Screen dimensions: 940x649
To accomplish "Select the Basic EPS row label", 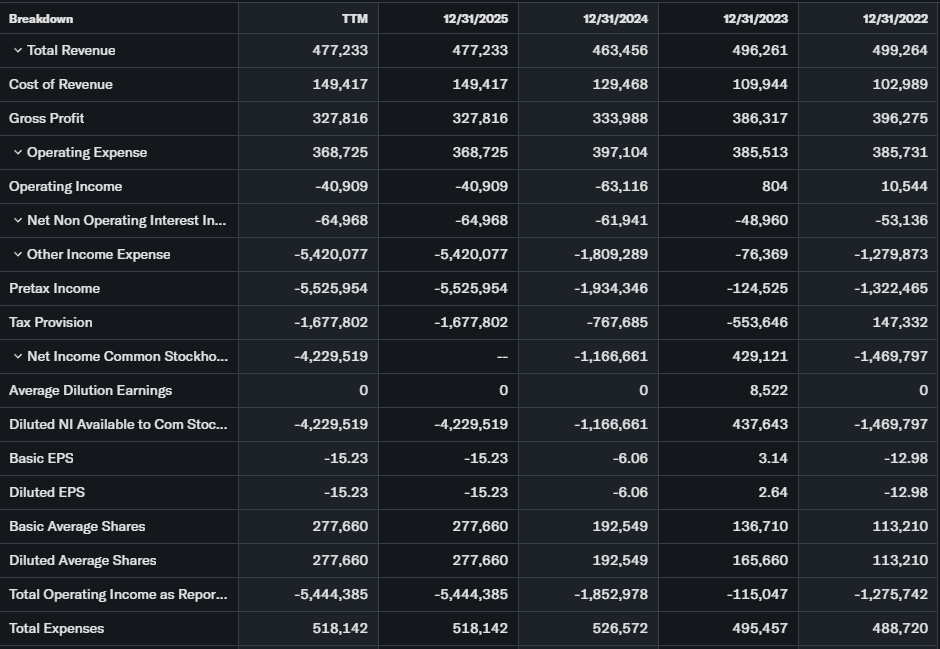I will click(41, 459).
